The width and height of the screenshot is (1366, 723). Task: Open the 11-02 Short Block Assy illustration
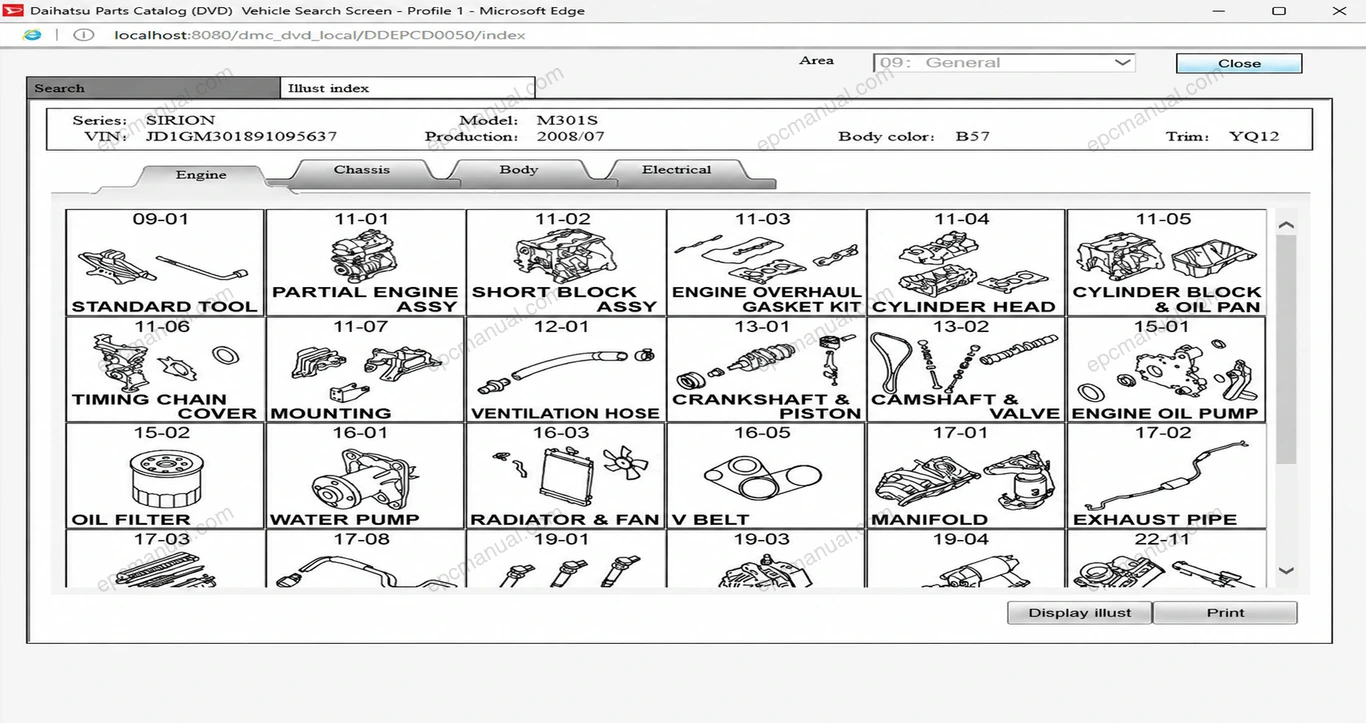565,263
